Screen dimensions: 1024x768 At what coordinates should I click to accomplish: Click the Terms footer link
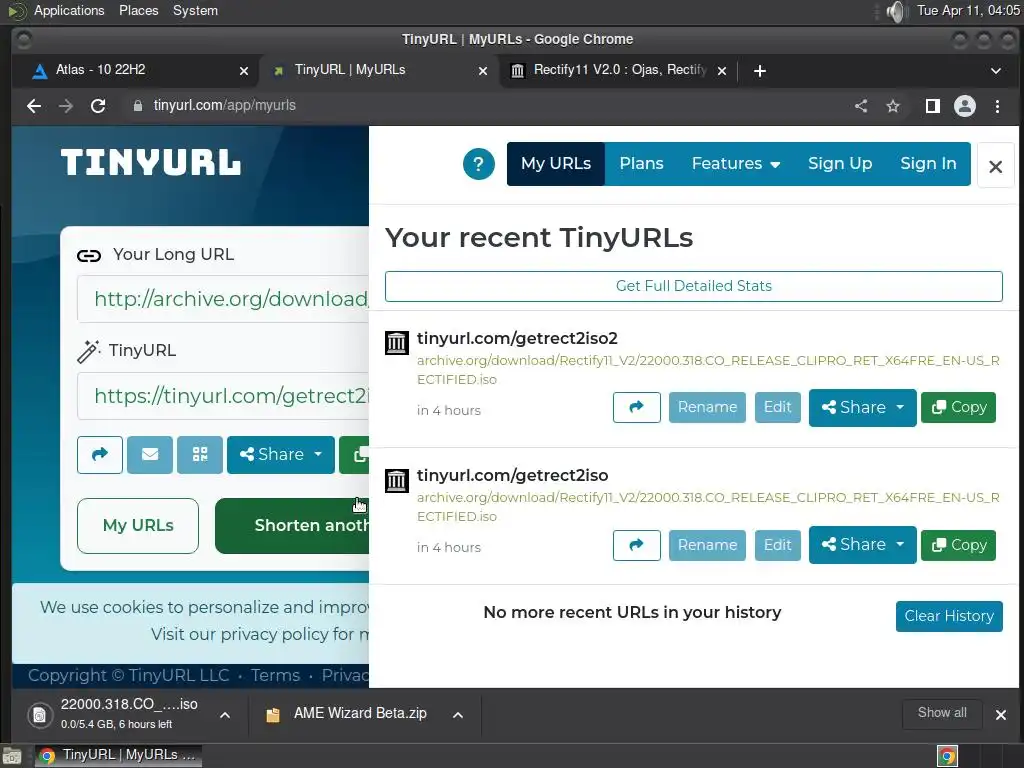(x=275, y=675)
